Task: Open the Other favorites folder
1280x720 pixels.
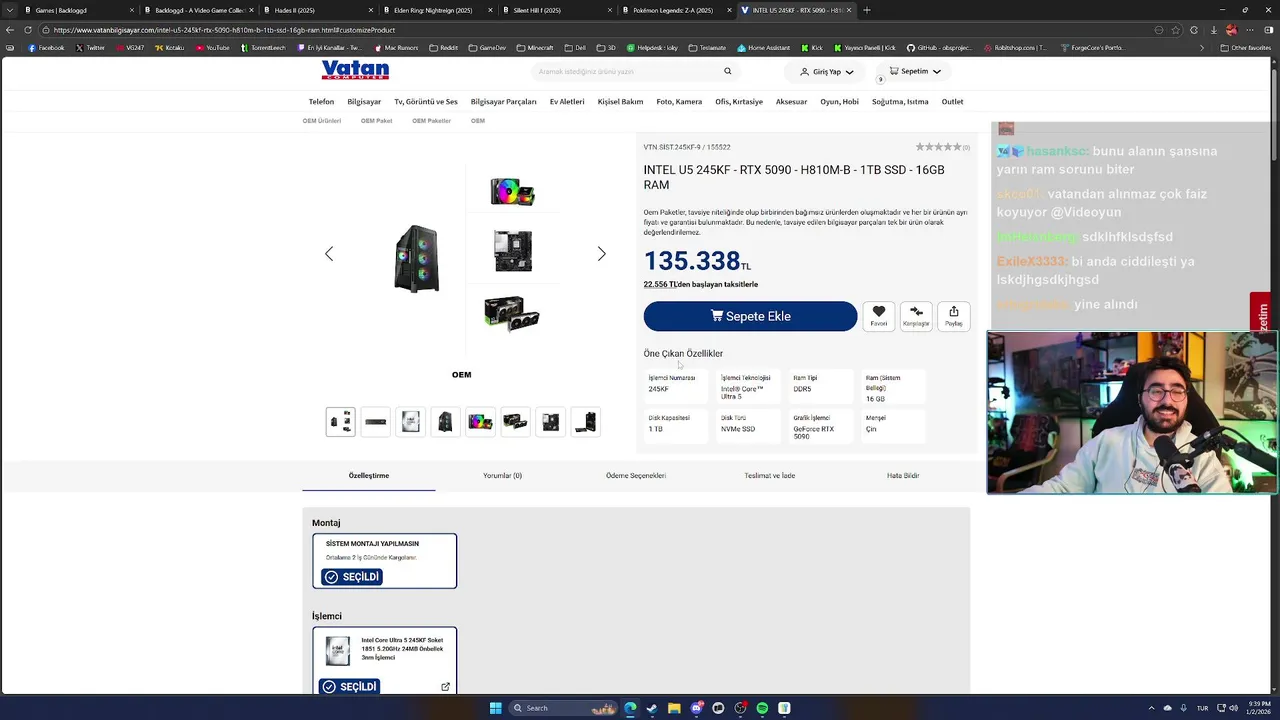Action: [x=1246, y=47]
